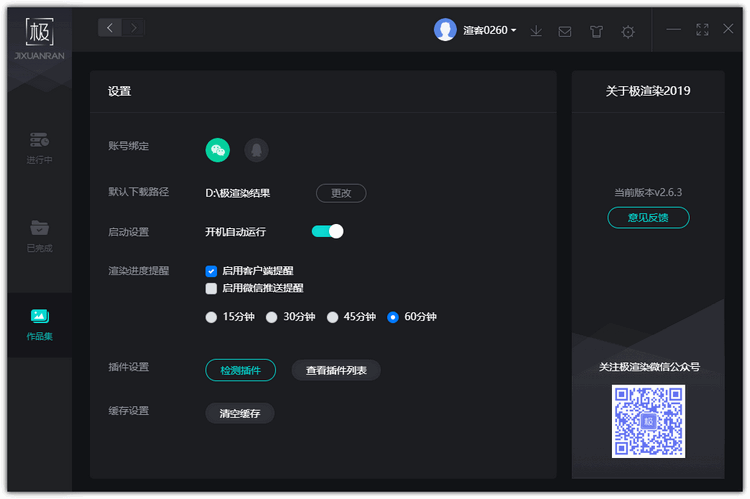Click the WeChat QR code image
Image resolution: width=750 pixels, height=499 pixels.
point(648,421)
